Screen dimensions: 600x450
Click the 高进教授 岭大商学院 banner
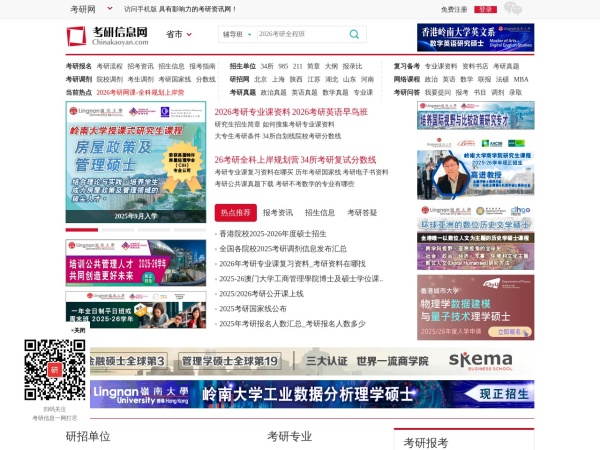click(x=476, y=168)
